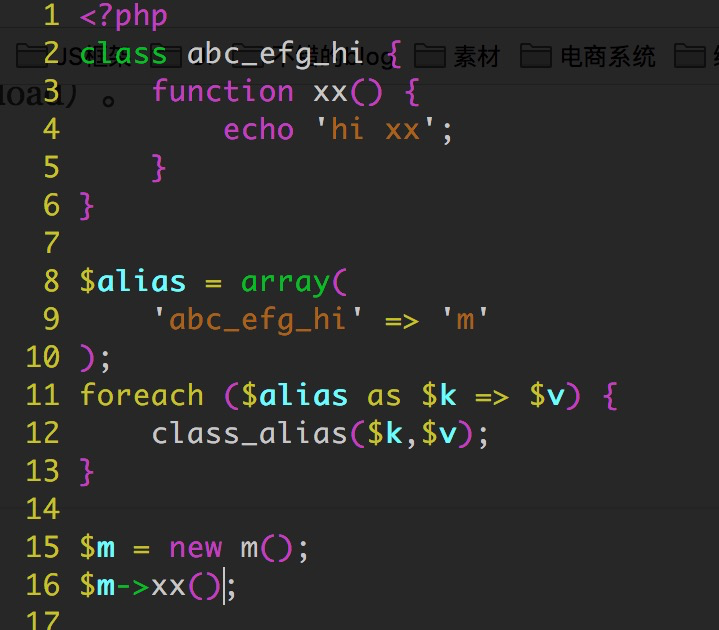The width and height of the screenshot is (719, 630).
Task: Click the 'abc_efg_hi' string key on line 9
Action: [x=259, y=319]
